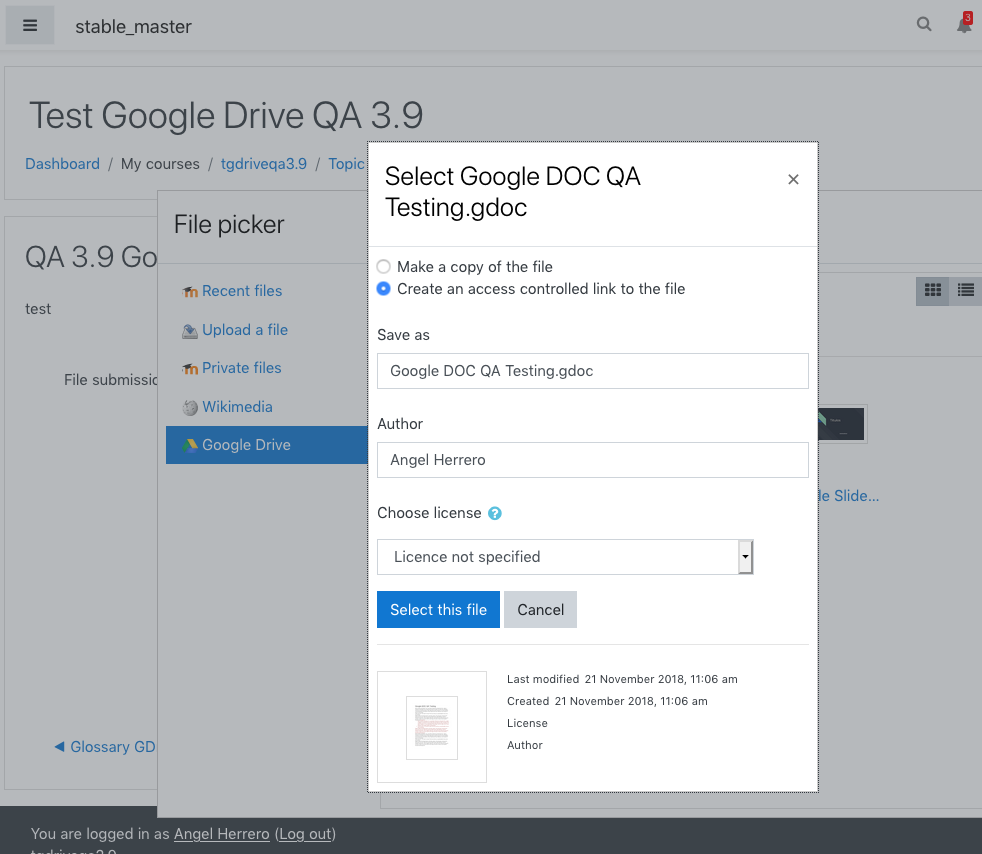The image size is (982, 854).
Task: Open Private files repository
Action: click(x=242, y=368)
